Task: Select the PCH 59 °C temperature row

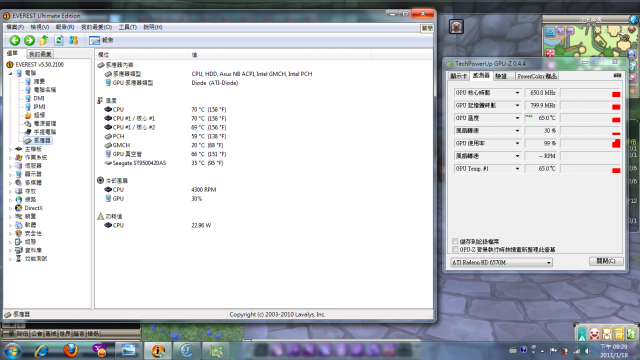Action: coord(264,136)
